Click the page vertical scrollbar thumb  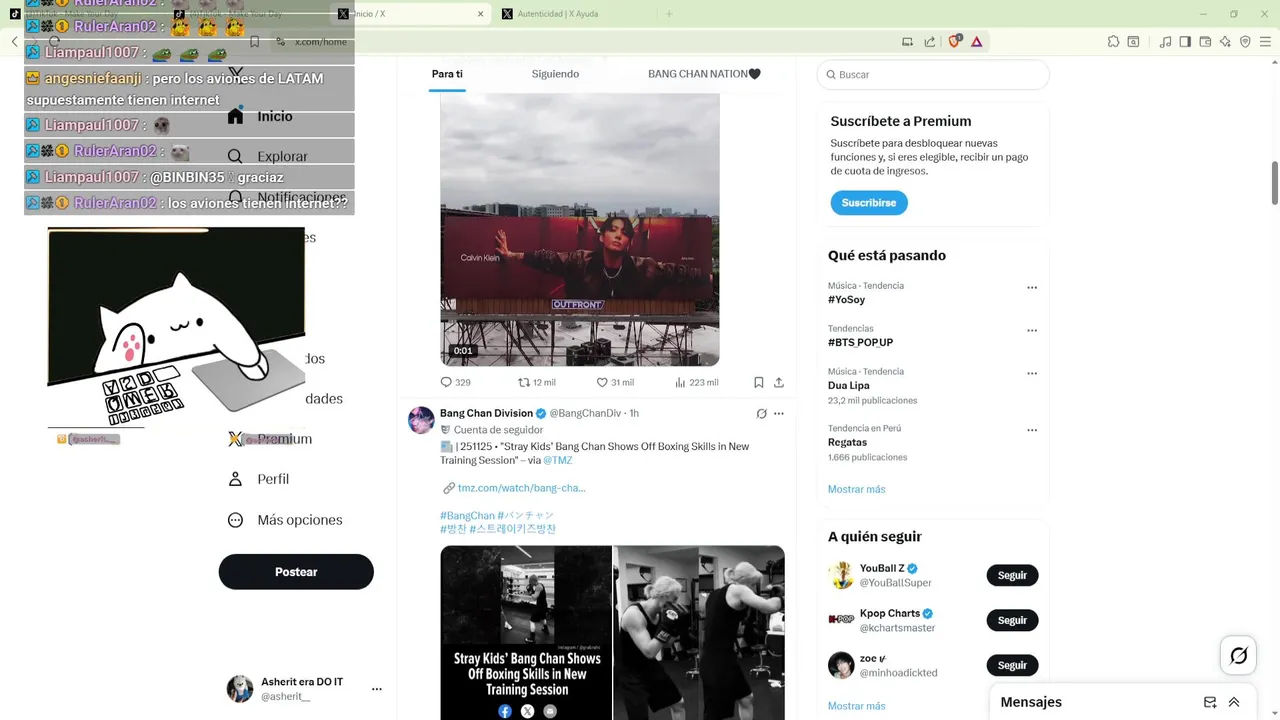[x=1274, y=182]
